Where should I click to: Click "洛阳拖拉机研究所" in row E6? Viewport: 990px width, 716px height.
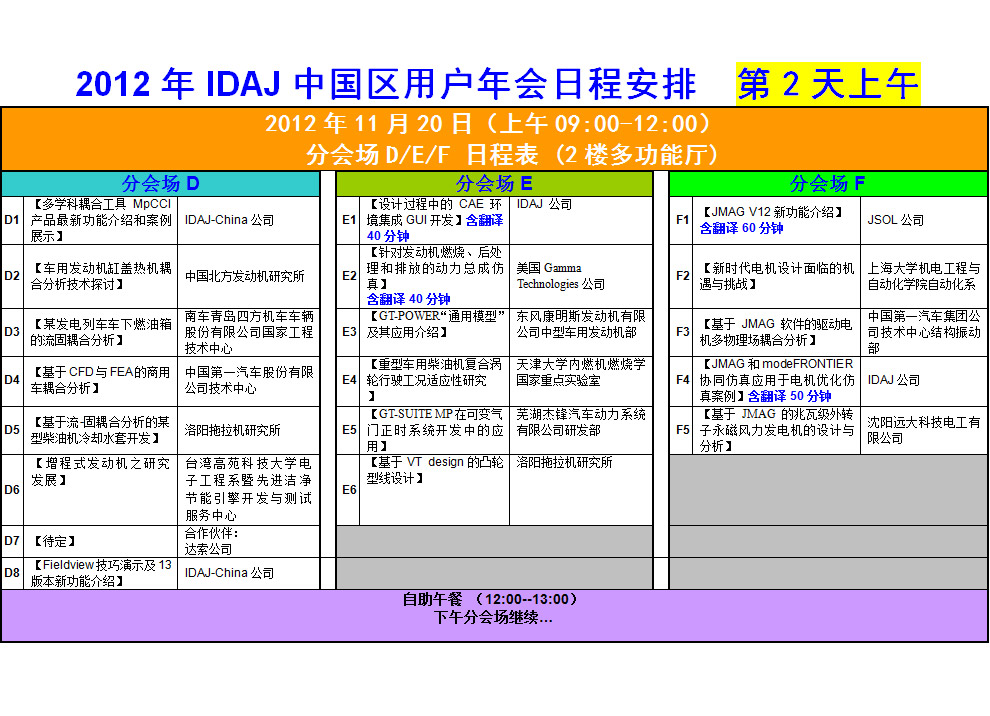tap(564, 462)
